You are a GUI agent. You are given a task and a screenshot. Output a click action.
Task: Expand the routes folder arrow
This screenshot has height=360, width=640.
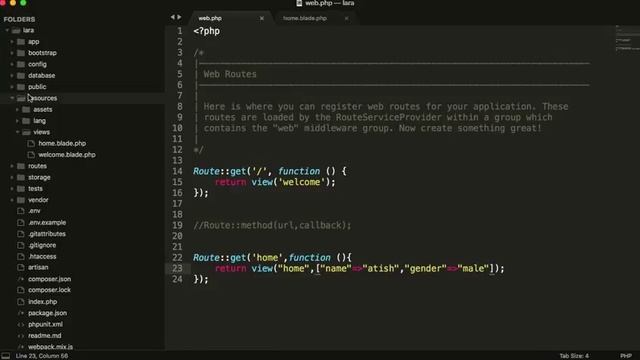click(12, 166)
